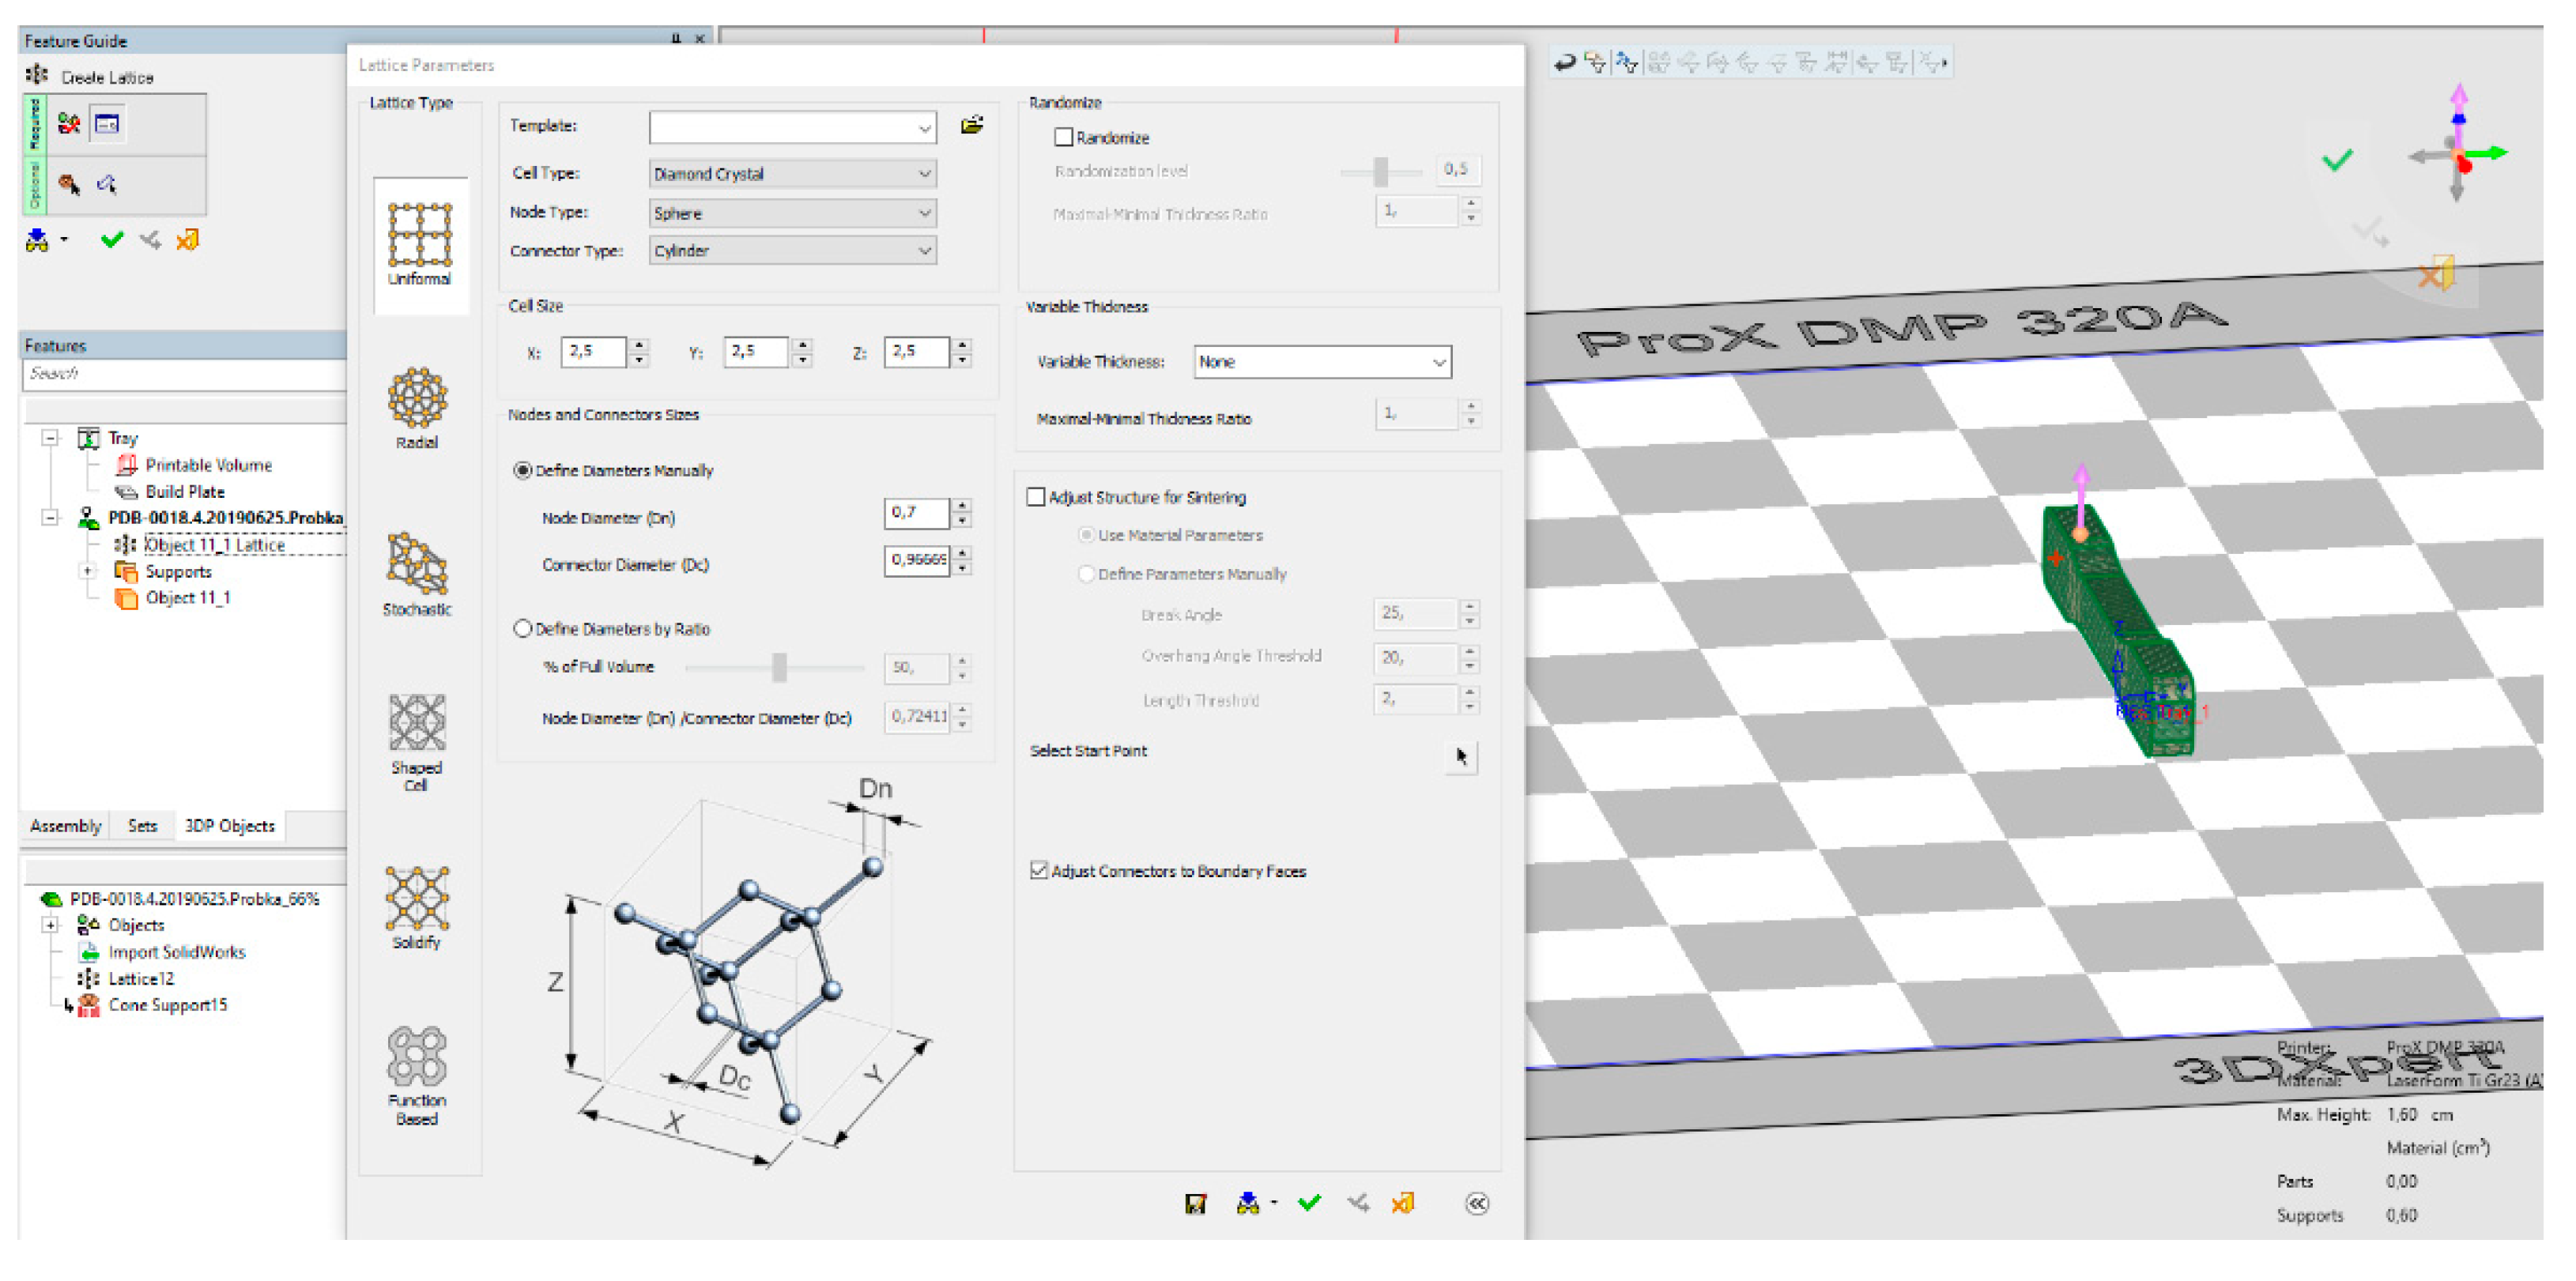This screenshot has height=1281, width=2576.
Task: Switch to the Sets tab
Action: pos(142,826)
